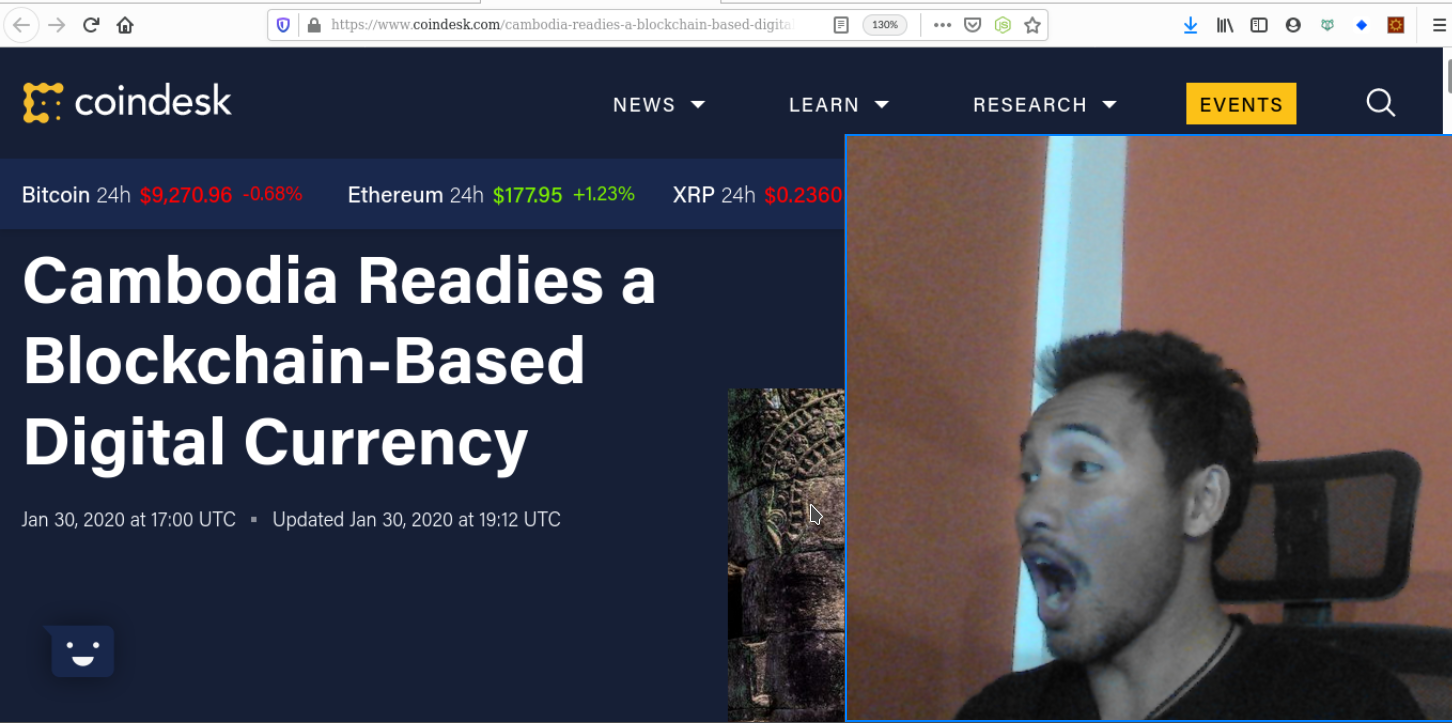Click Bitcoin price $9,270.96
Viewport: 1452px width, 723px height.
pyautogui.click(x=186, y=195)
